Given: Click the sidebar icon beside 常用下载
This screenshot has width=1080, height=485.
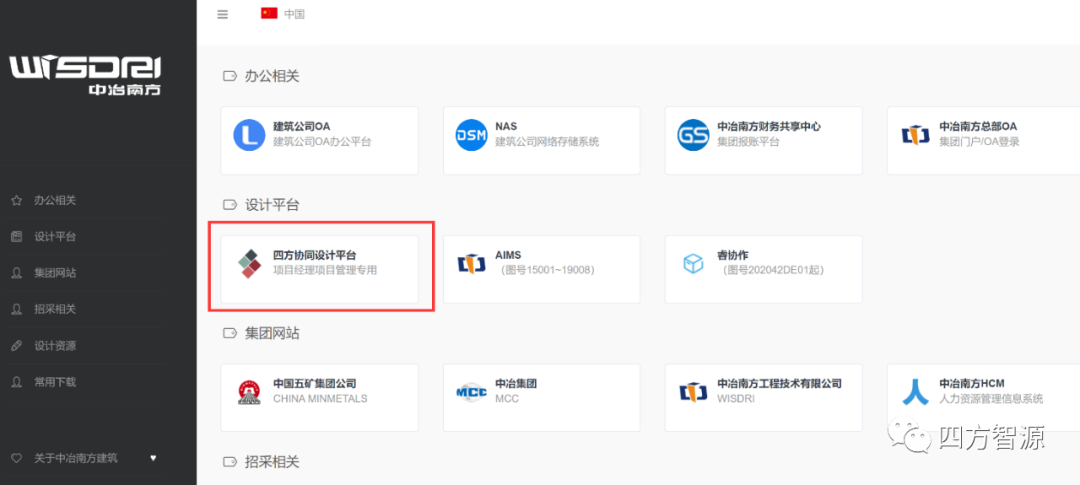Looking at the screenshot, I should tap(17, 382).
